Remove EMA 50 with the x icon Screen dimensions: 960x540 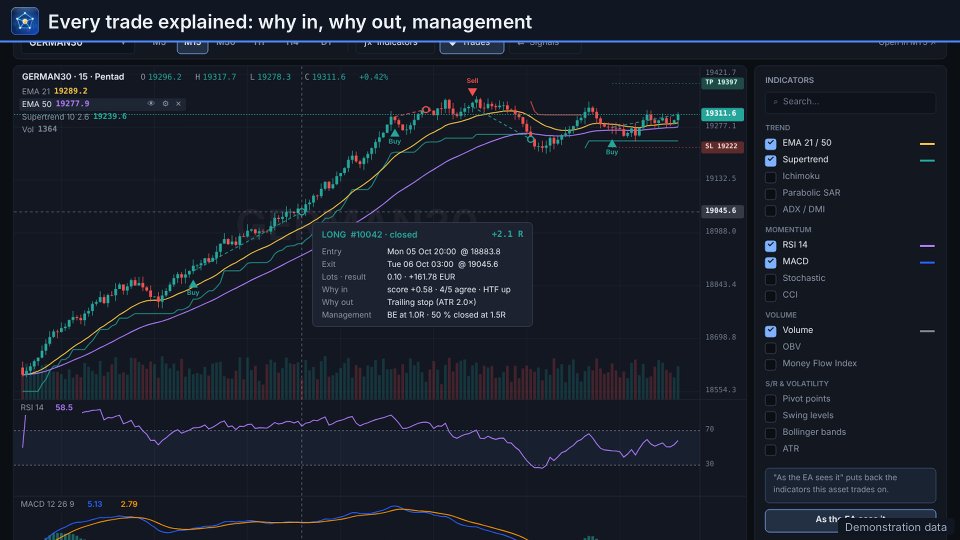[x=178, y=103]
